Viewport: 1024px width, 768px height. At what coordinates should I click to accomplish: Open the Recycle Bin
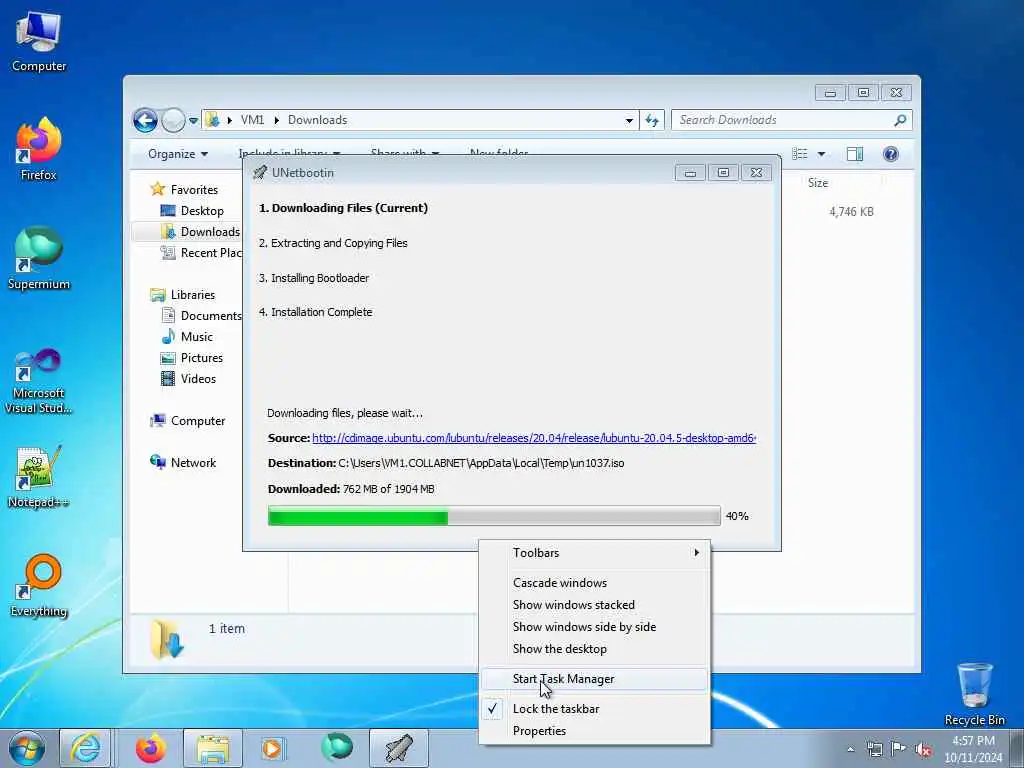click(x=974, y=694)
